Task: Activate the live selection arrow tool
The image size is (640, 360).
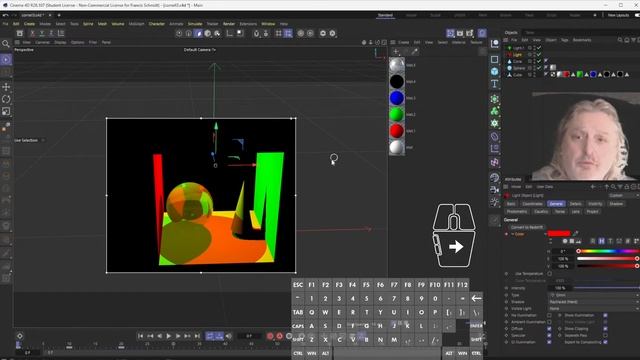Action: [x=6, y=60]
